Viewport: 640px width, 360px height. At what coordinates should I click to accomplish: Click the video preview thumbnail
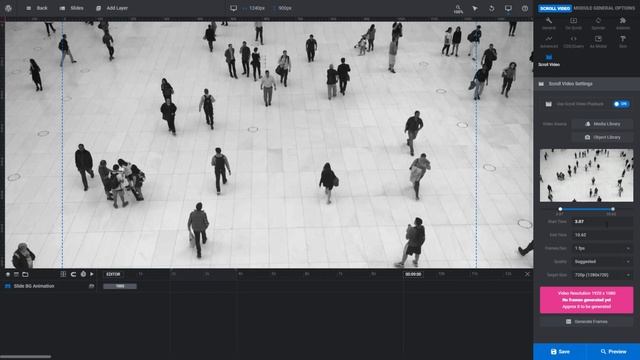coord(587,175)
